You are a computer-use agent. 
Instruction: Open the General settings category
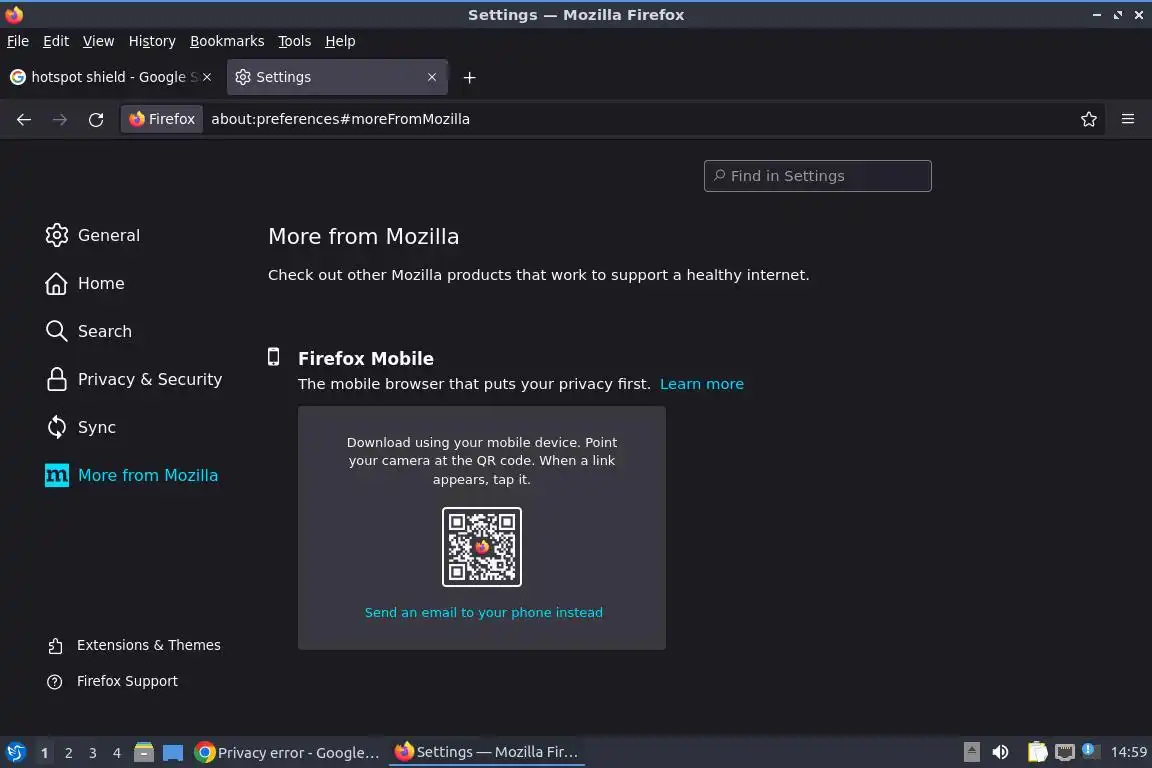(x=93, y=235)
